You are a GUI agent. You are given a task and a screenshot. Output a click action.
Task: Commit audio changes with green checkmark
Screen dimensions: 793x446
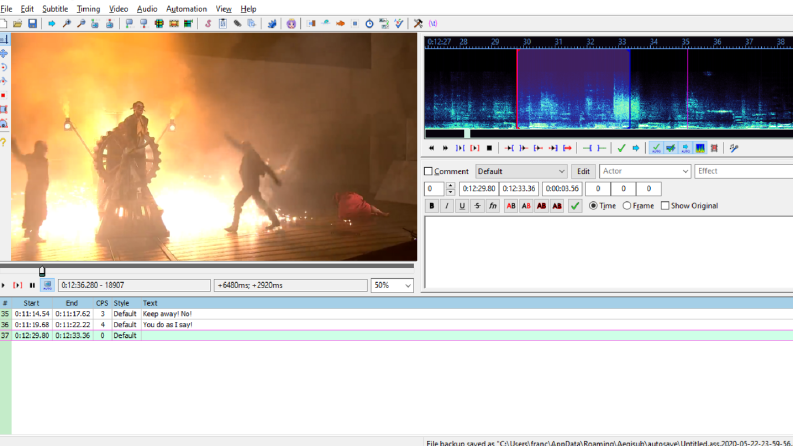pos(621,148)
